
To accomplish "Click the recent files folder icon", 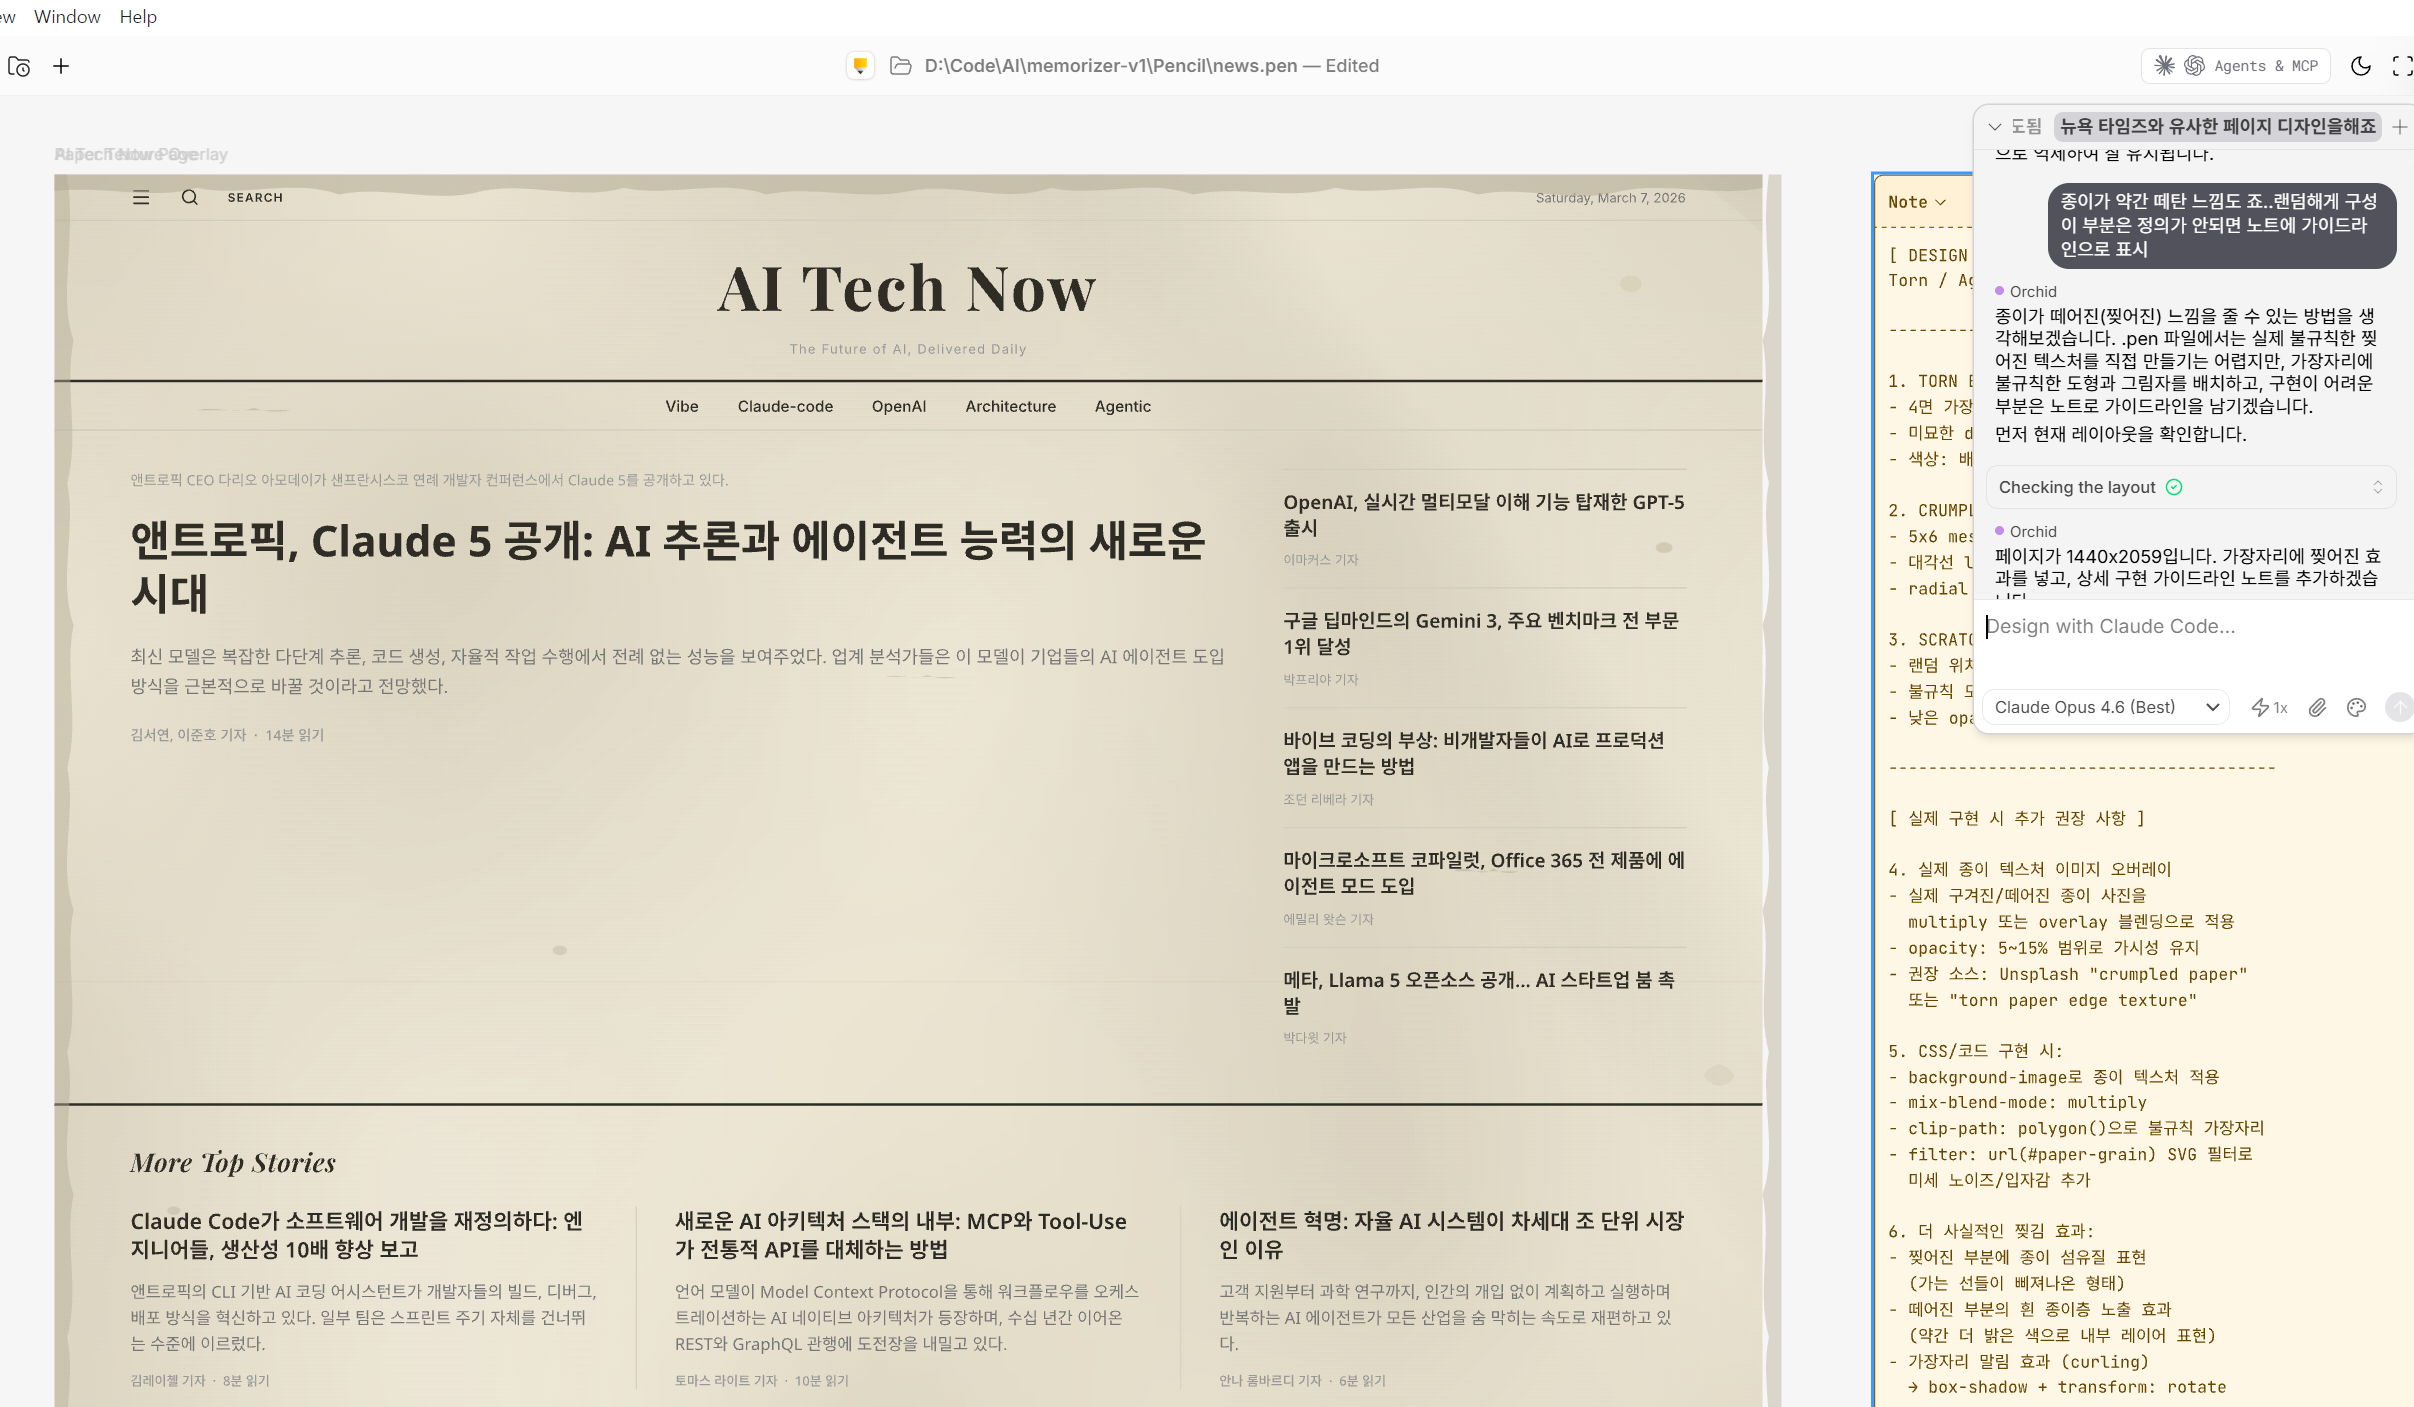I will [x=19, y=66].
